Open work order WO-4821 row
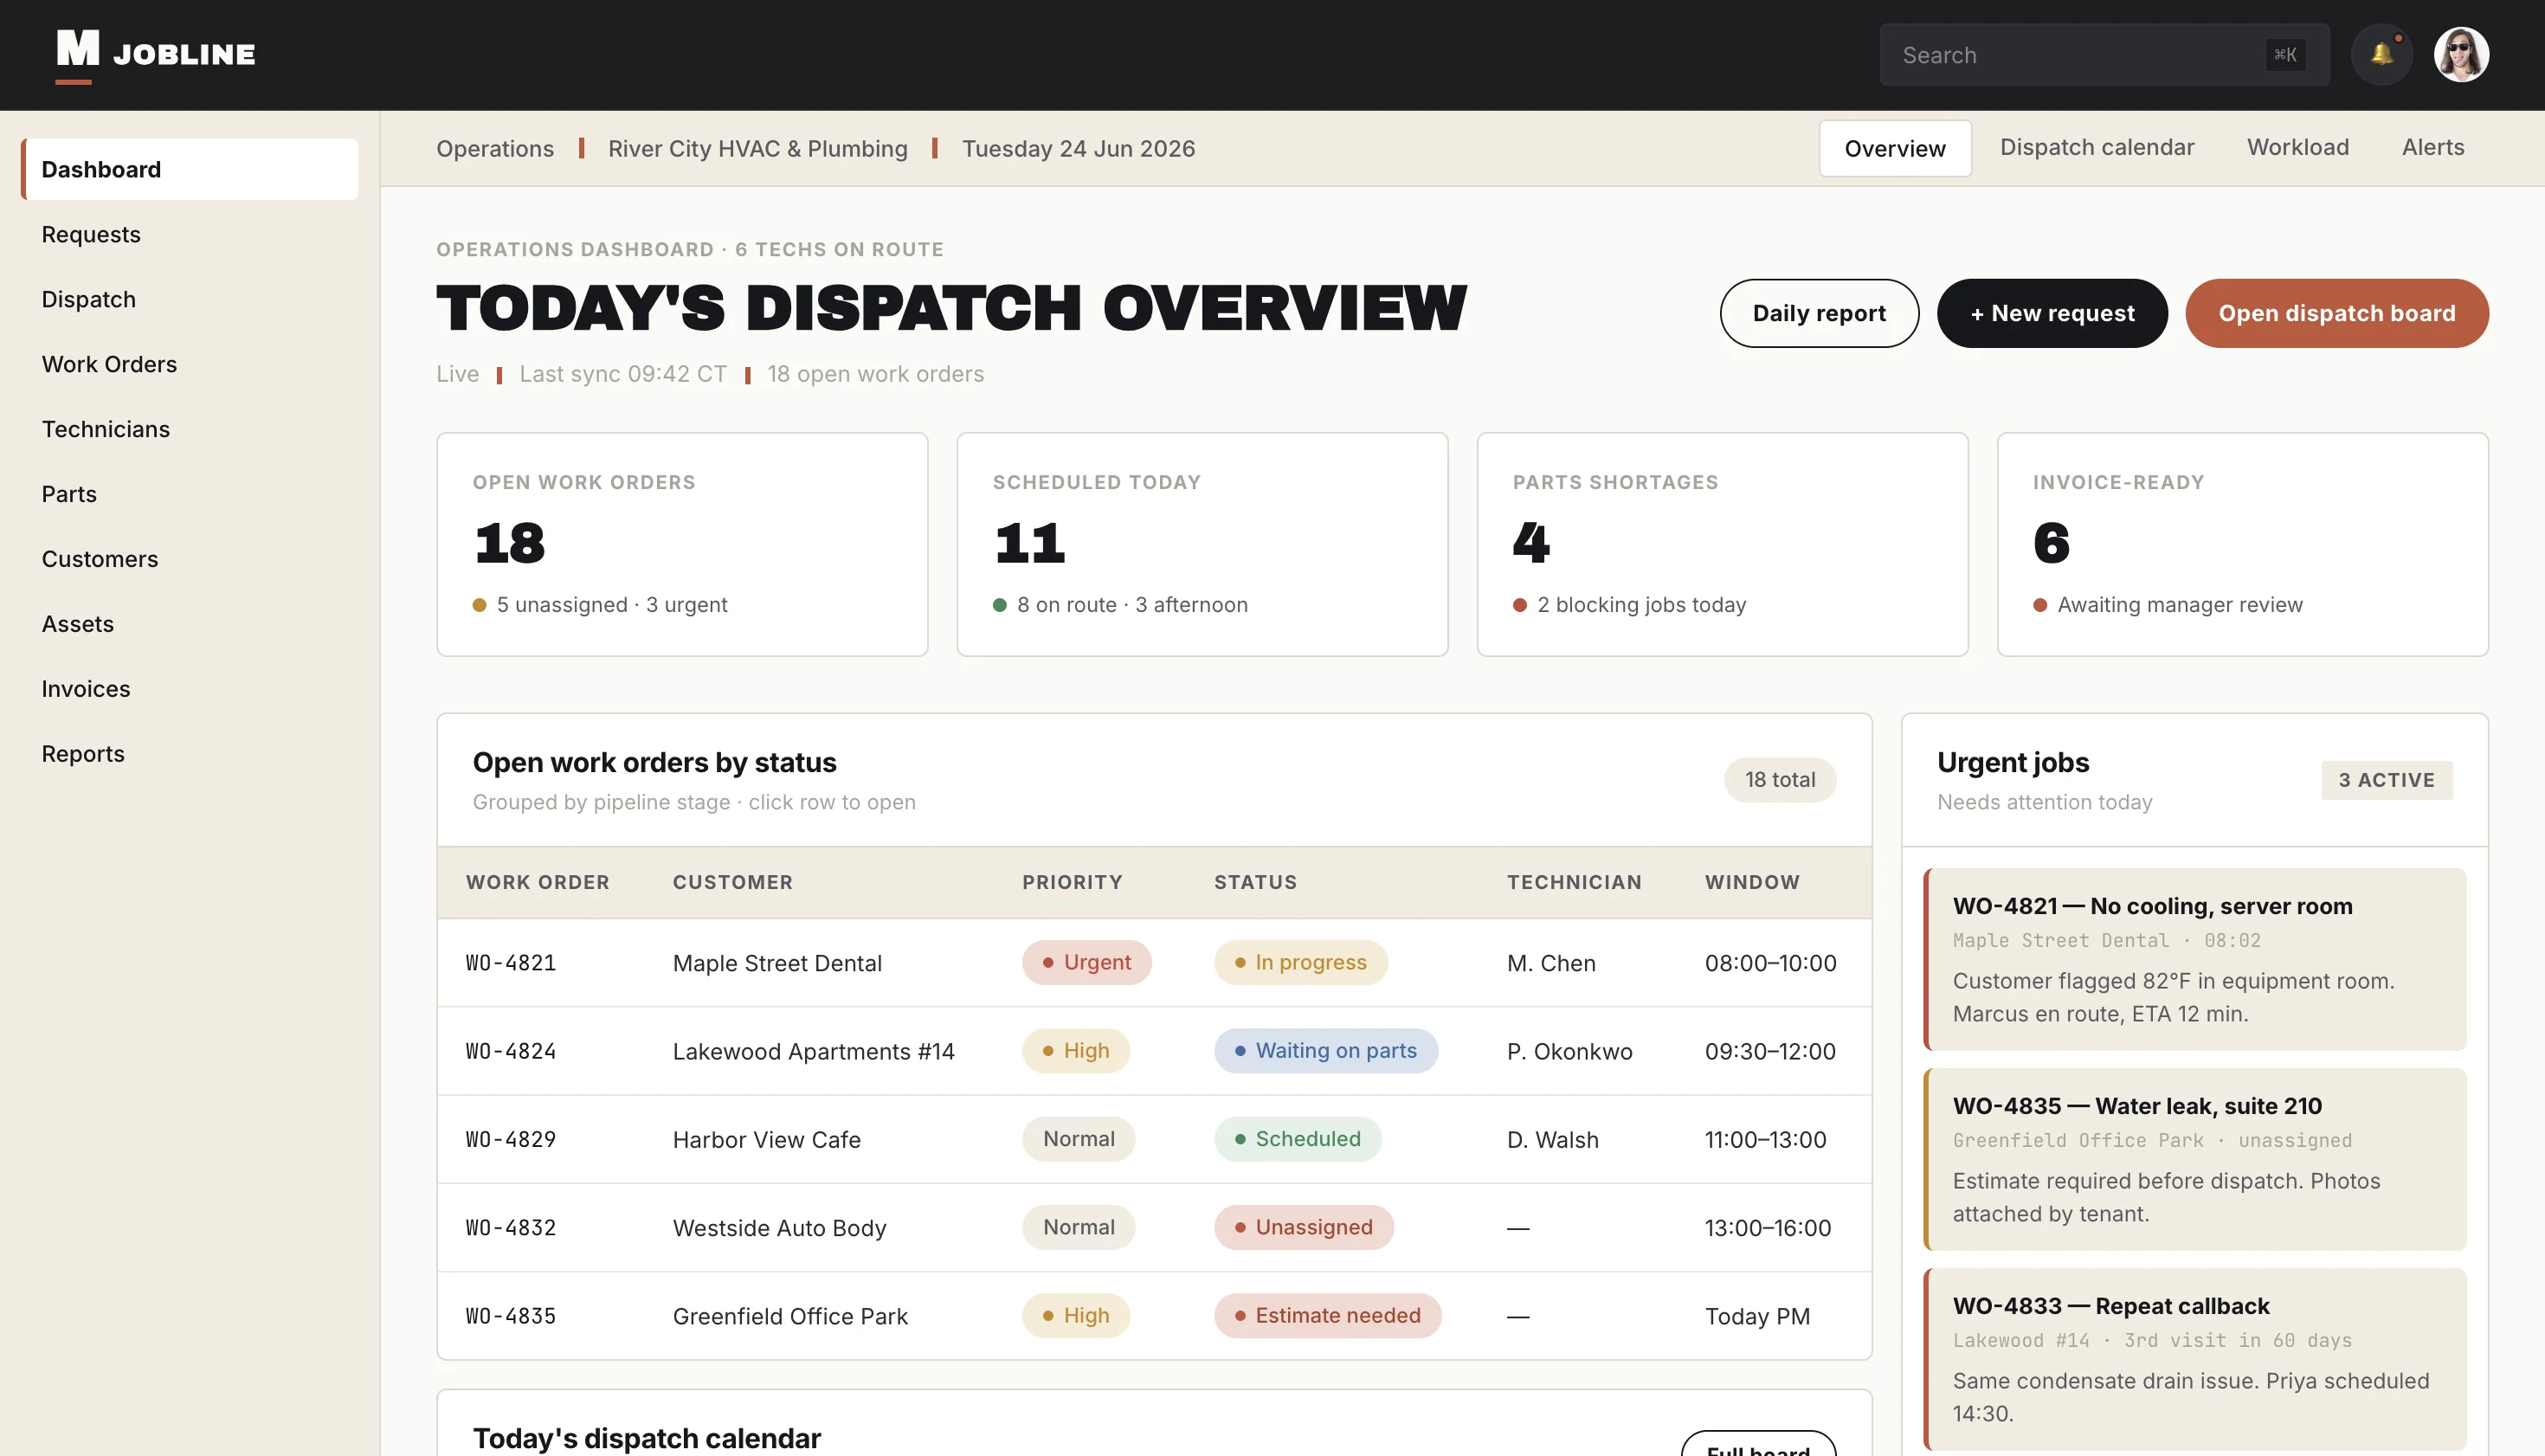 click(1154, 963)
